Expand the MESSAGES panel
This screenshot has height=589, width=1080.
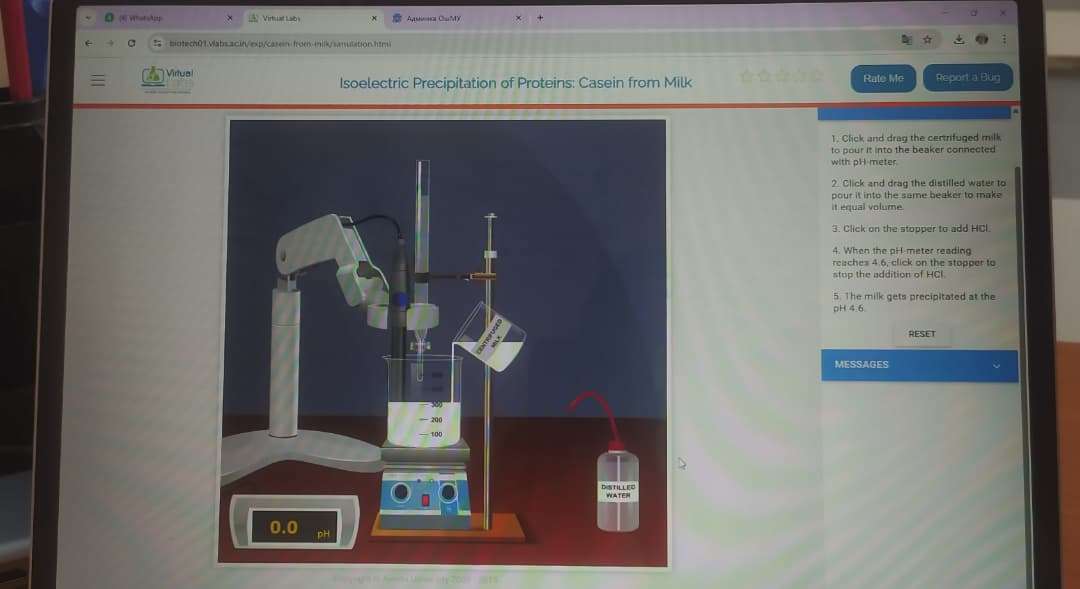pos(918,365)
